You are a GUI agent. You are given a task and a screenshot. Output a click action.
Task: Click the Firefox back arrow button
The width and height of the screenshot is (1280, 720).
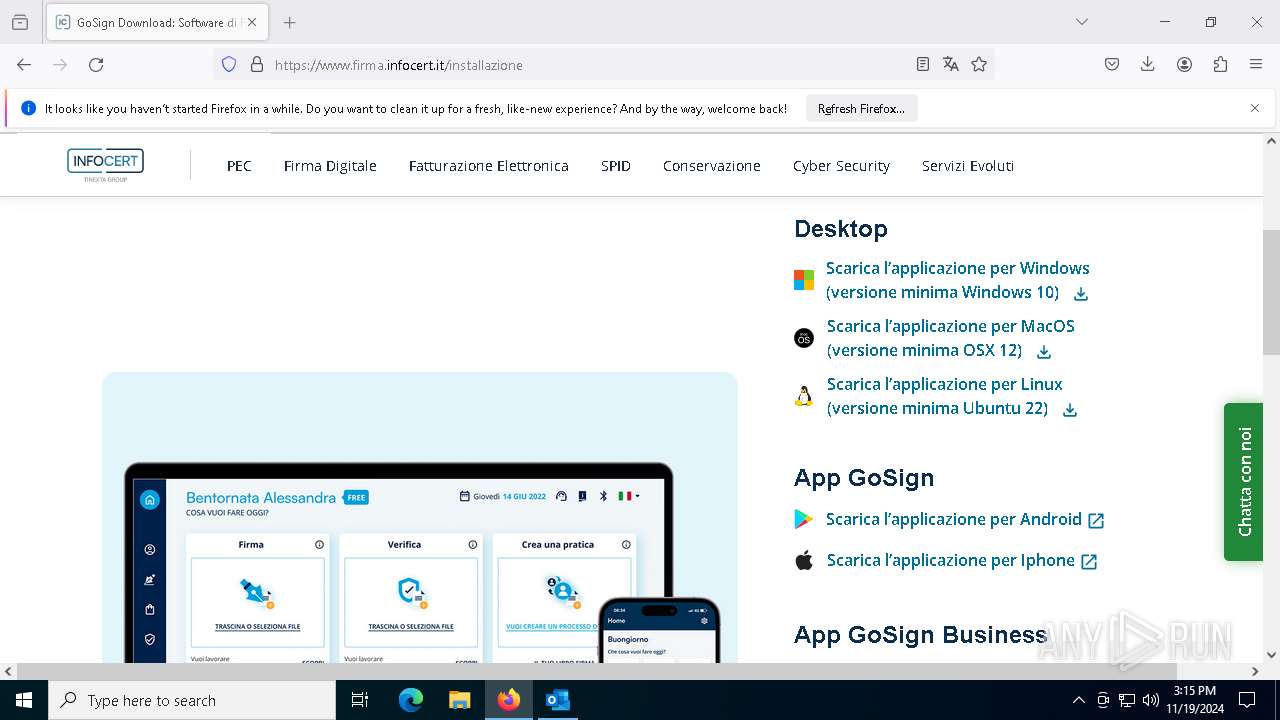[24, 64]
